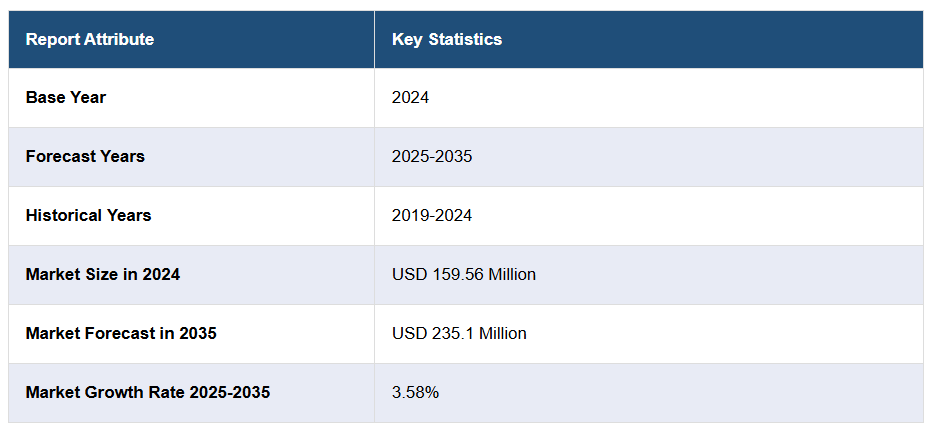Click the Key Statistics column header
Viewport: 928px width, 432px height.
(x=446, y=39)
